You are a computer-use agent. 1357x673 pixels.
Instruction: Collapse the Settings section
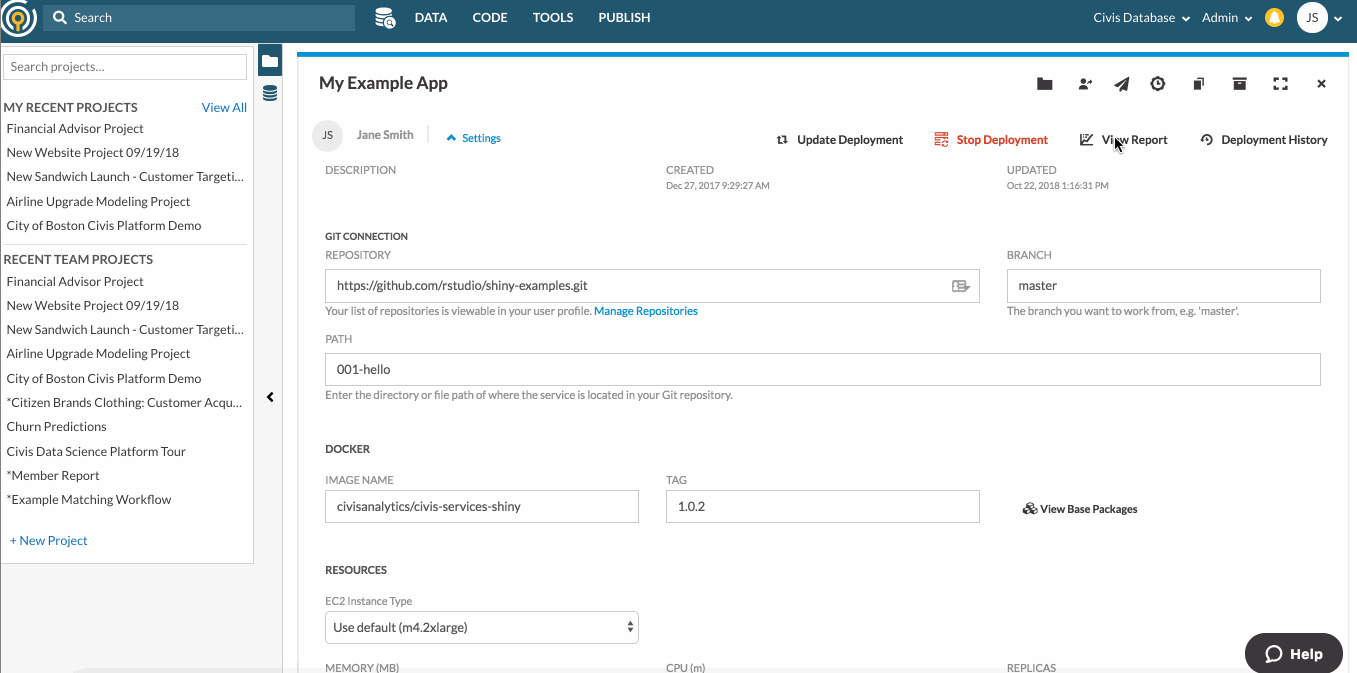coord(472,137)
